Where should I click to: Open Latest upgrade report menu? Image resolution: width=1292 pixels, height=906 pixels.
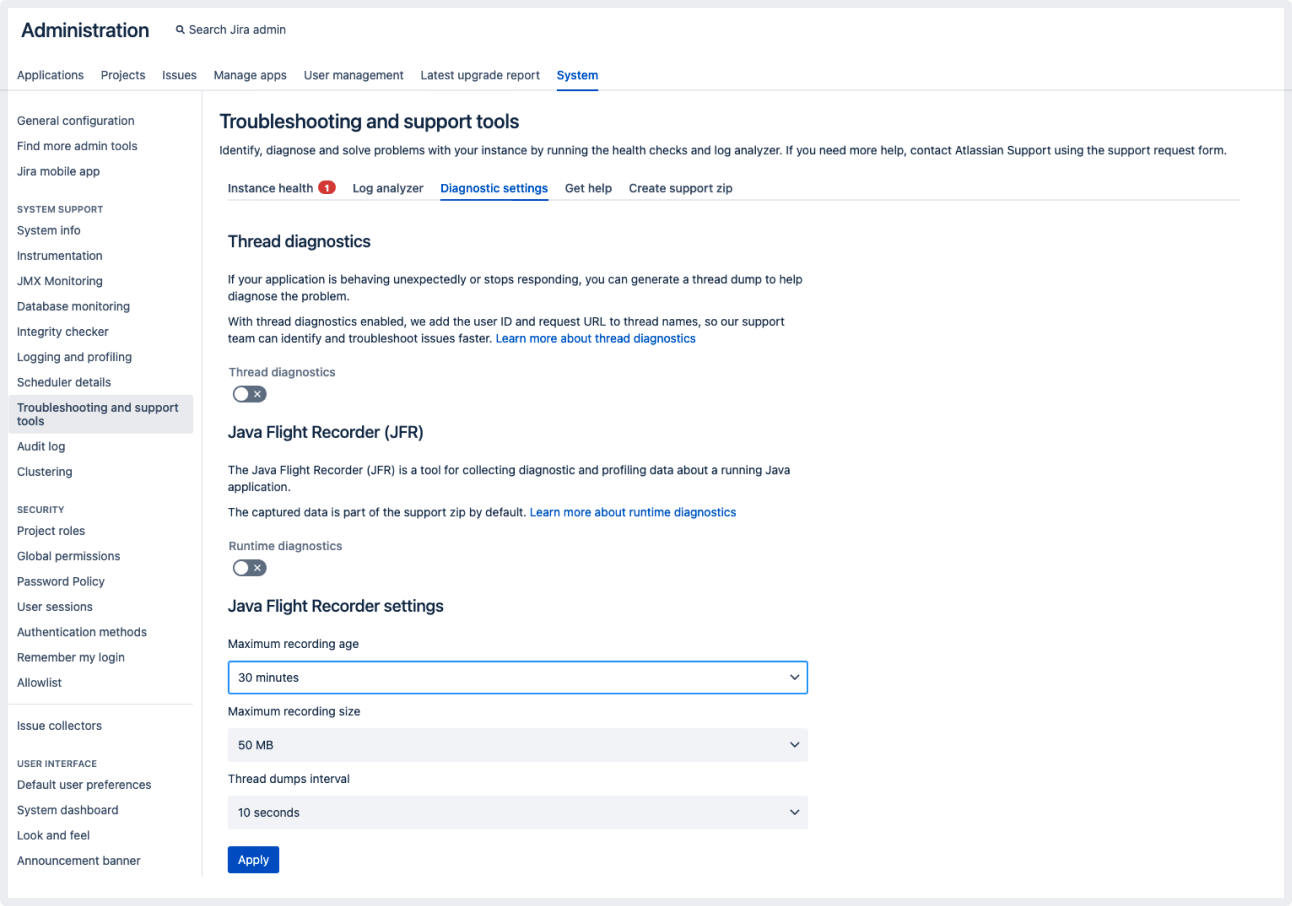[x=480, y=75]
